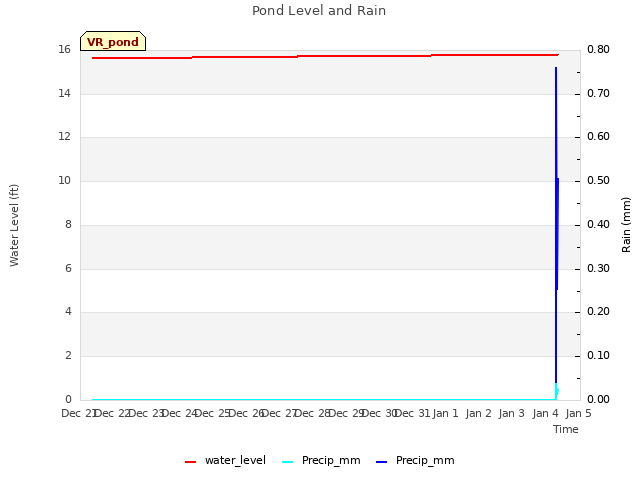Click the Jan 4 date tick label
Screen dimensions: 640x480
[x=546, y=413]
